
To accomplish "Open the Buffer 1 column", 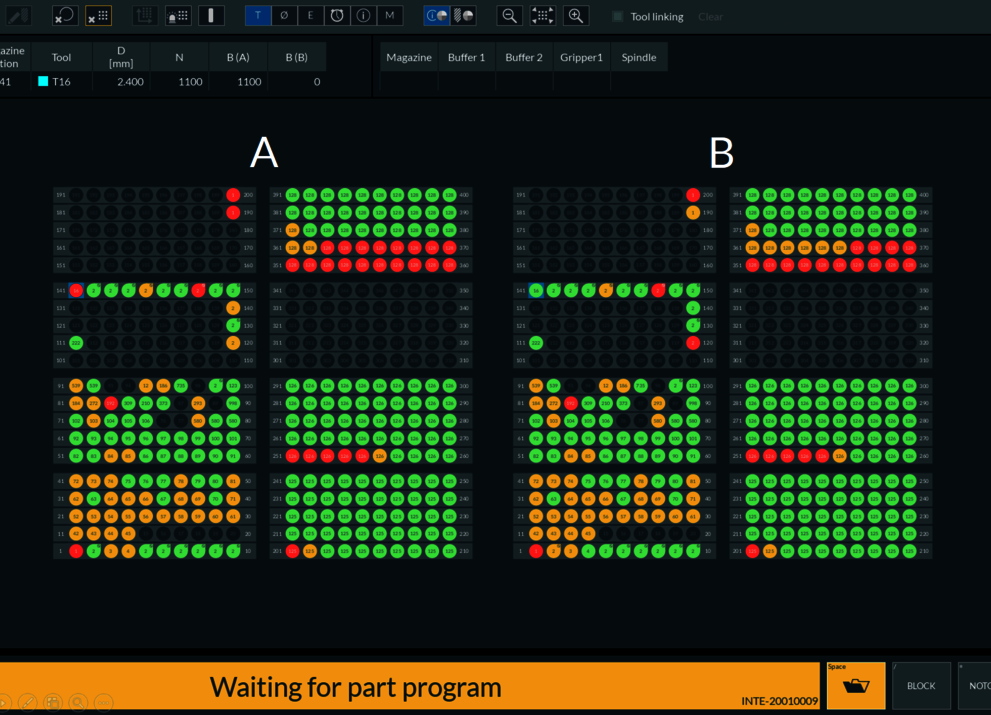I will 466,57.
